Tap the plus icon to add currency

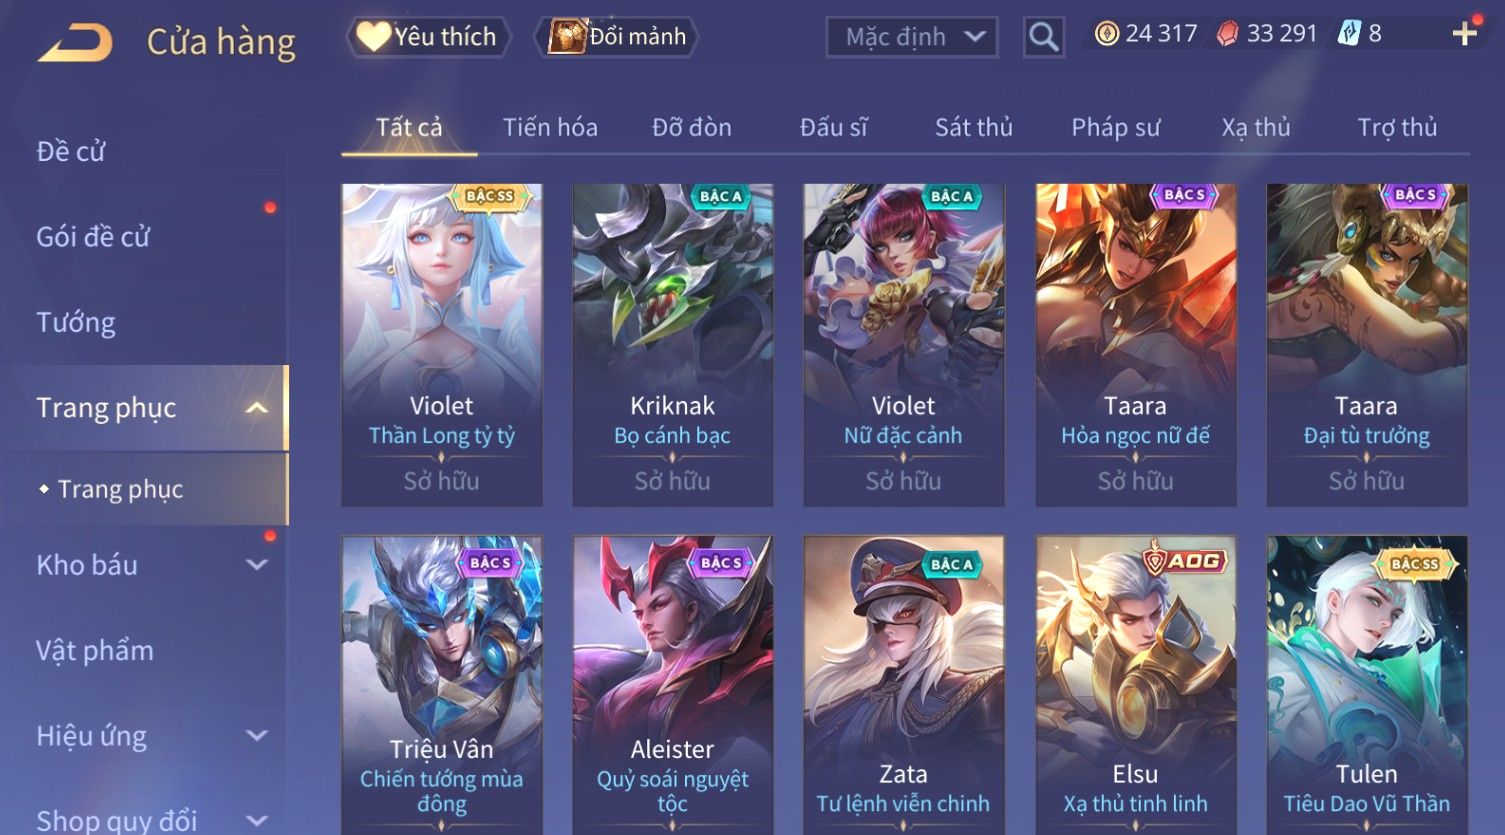(1465, 34)
